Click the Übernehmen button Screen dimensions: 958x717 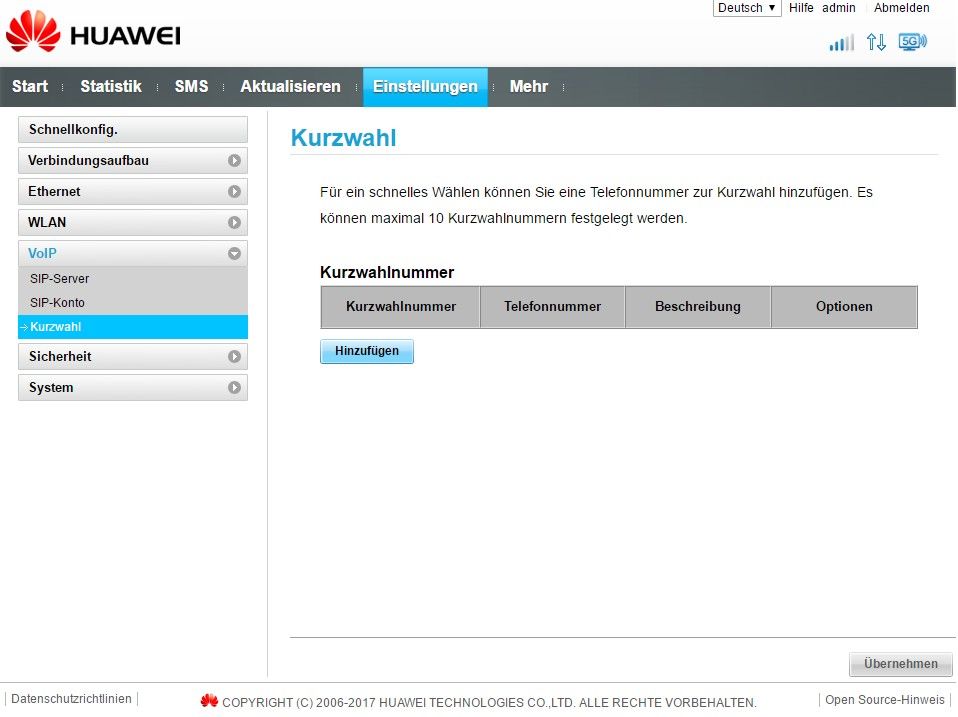tap(900, 664)
